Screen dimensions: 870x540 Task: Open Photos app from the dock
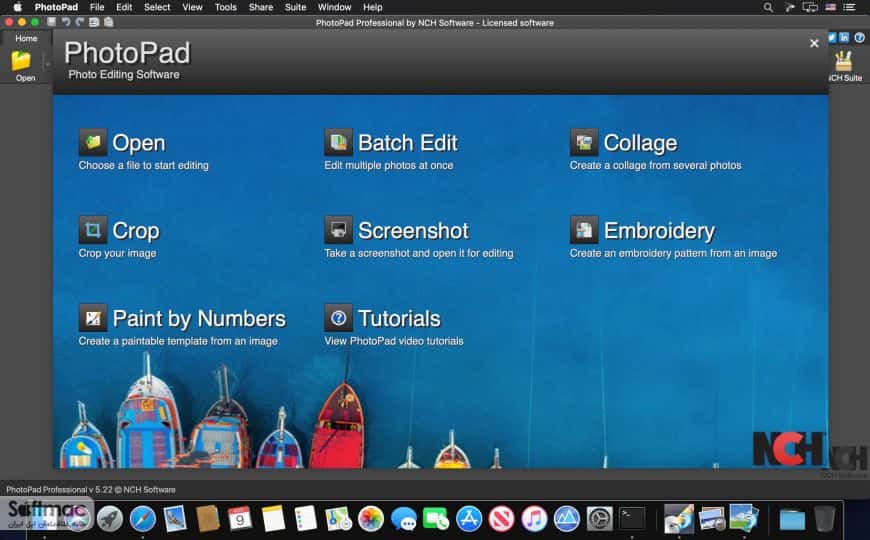(371, 519)
